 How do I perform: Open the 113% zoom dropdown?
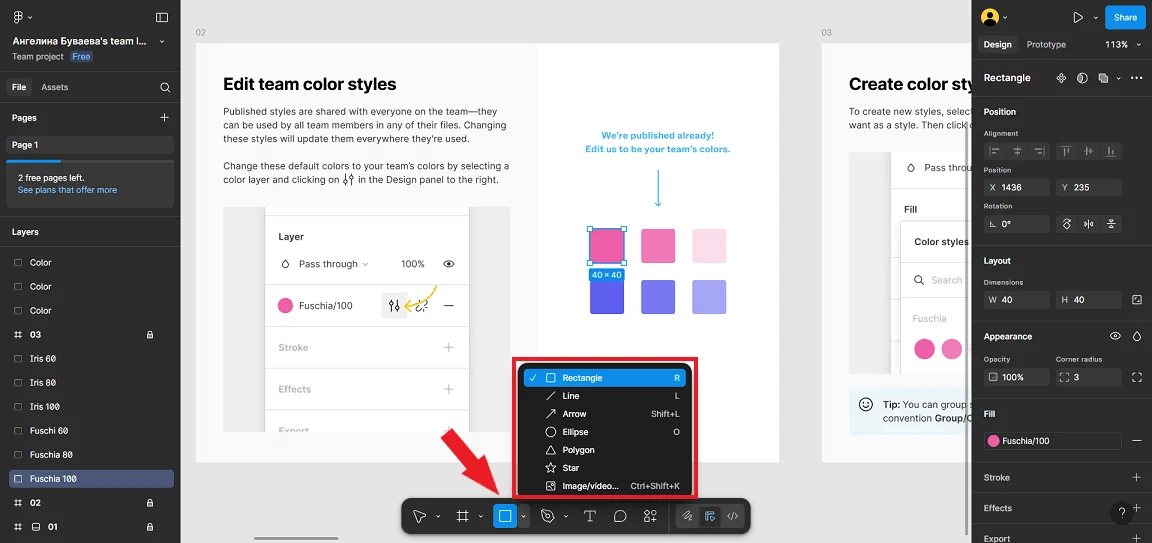1122,45
